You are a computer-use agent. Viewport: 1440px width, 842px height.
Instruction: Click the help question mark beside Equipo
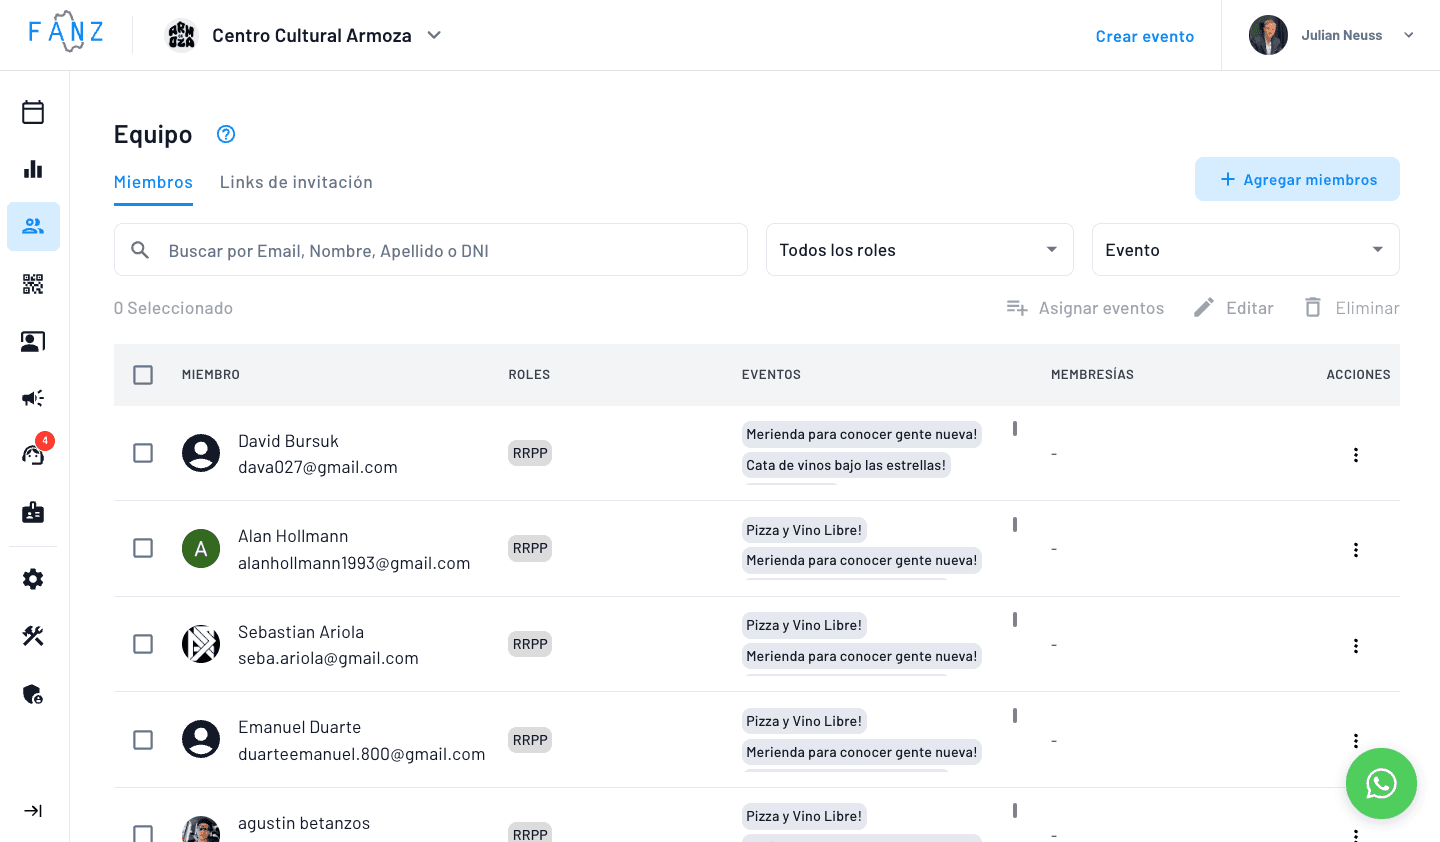(x=226, y=134)
